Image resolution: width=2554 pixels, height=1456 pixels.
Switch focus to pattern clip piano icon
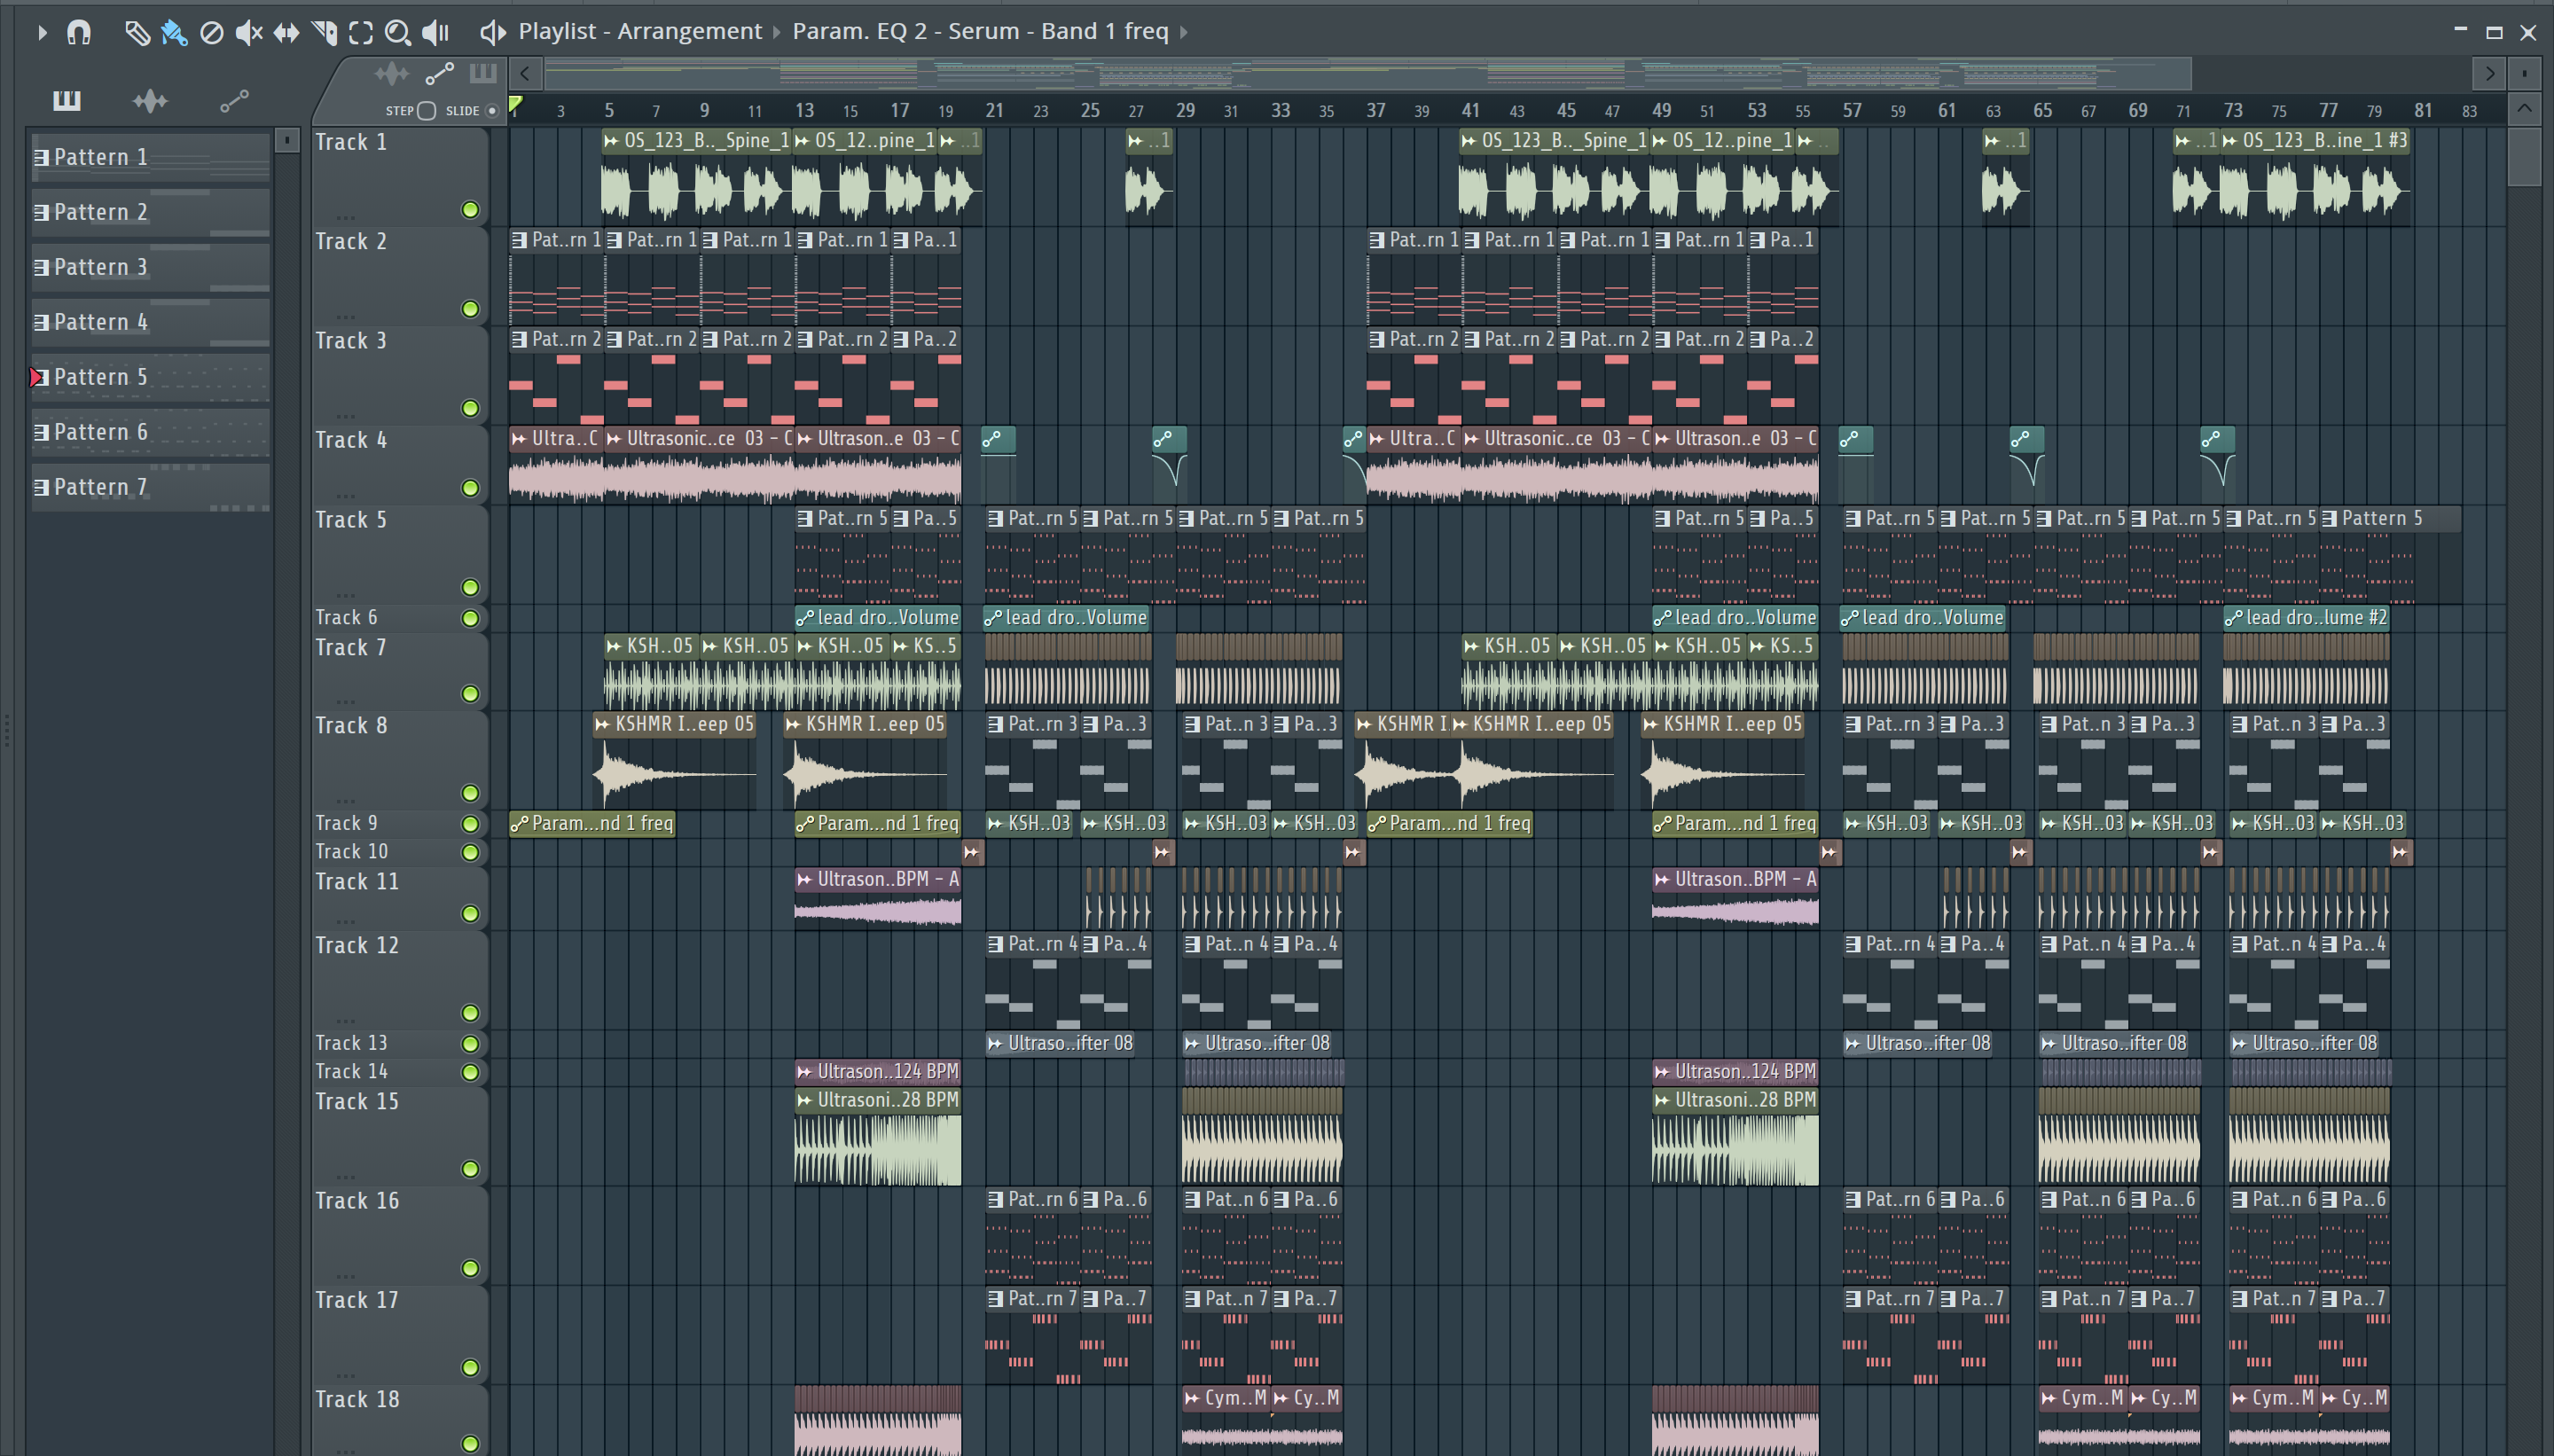point(483,73)
